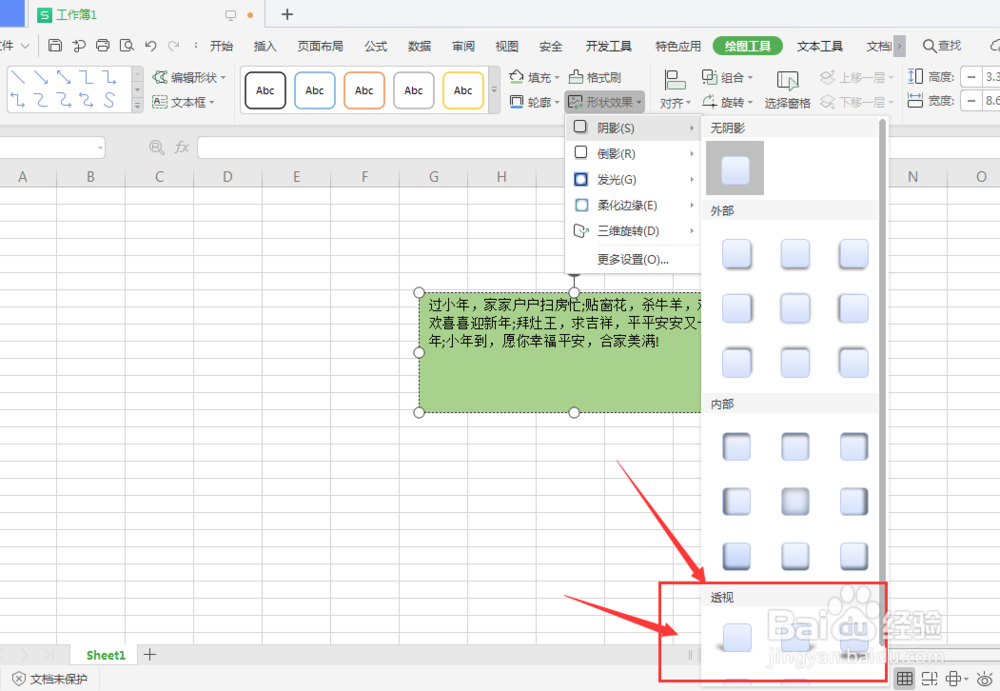The image size is (1000, 691).
Task: Select the 阴影(S) Shadow menu item
Action: tap(633, 128)
